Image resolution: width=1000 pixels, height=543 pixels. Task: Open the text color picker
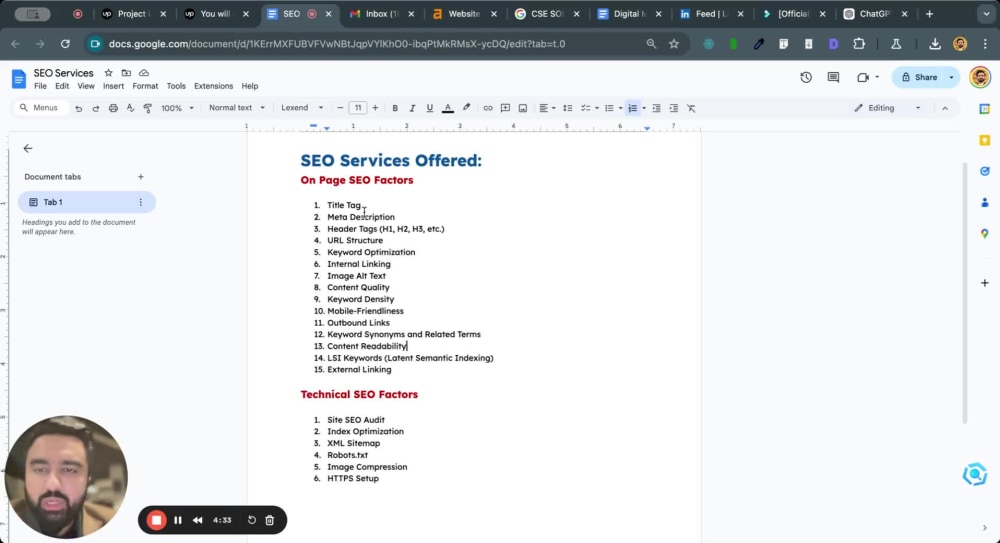tap(448, 108)
